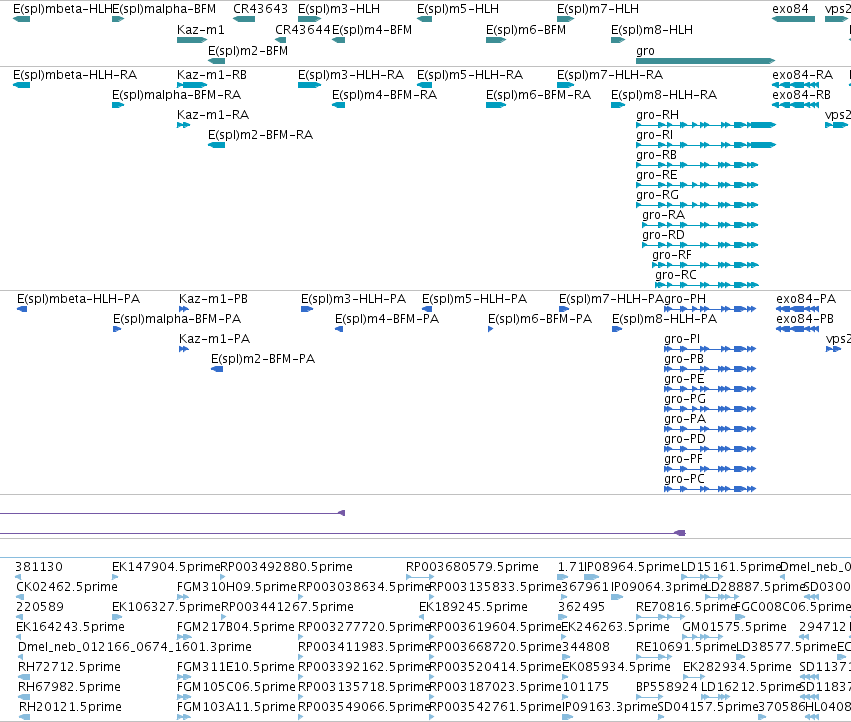Click the gro-RE transcript
This screenshot has height=722, width=851.
(697, 185)
